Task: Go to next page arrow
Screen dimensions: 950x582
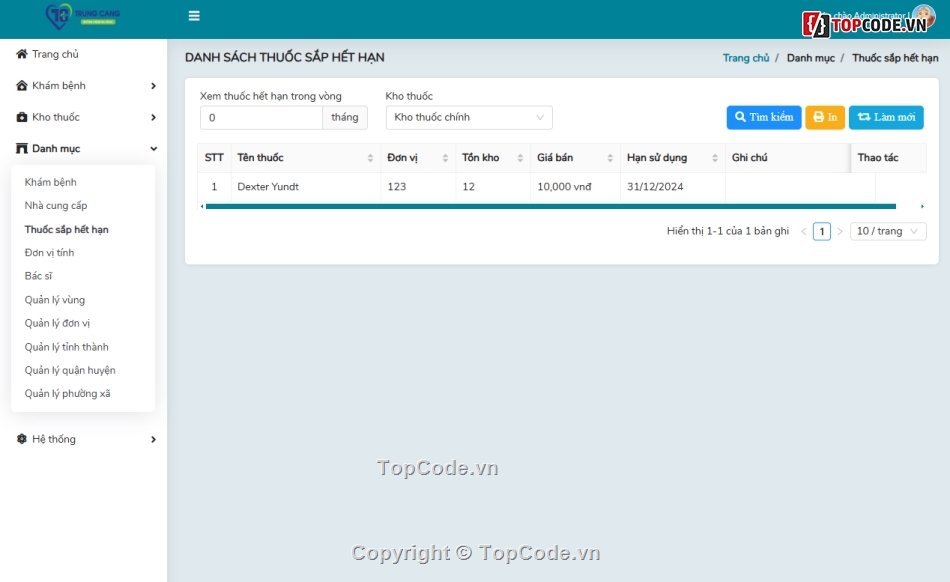Action: click(x=840, y=231)
